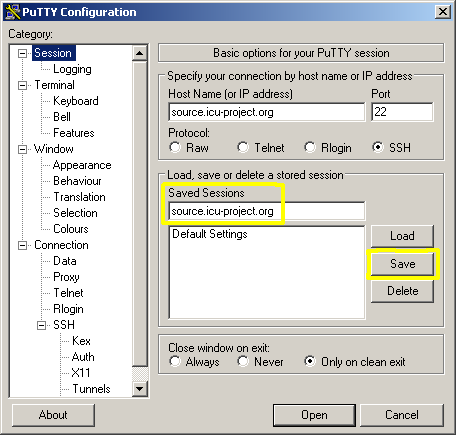Open Proxy settings category

click(66, 277)
